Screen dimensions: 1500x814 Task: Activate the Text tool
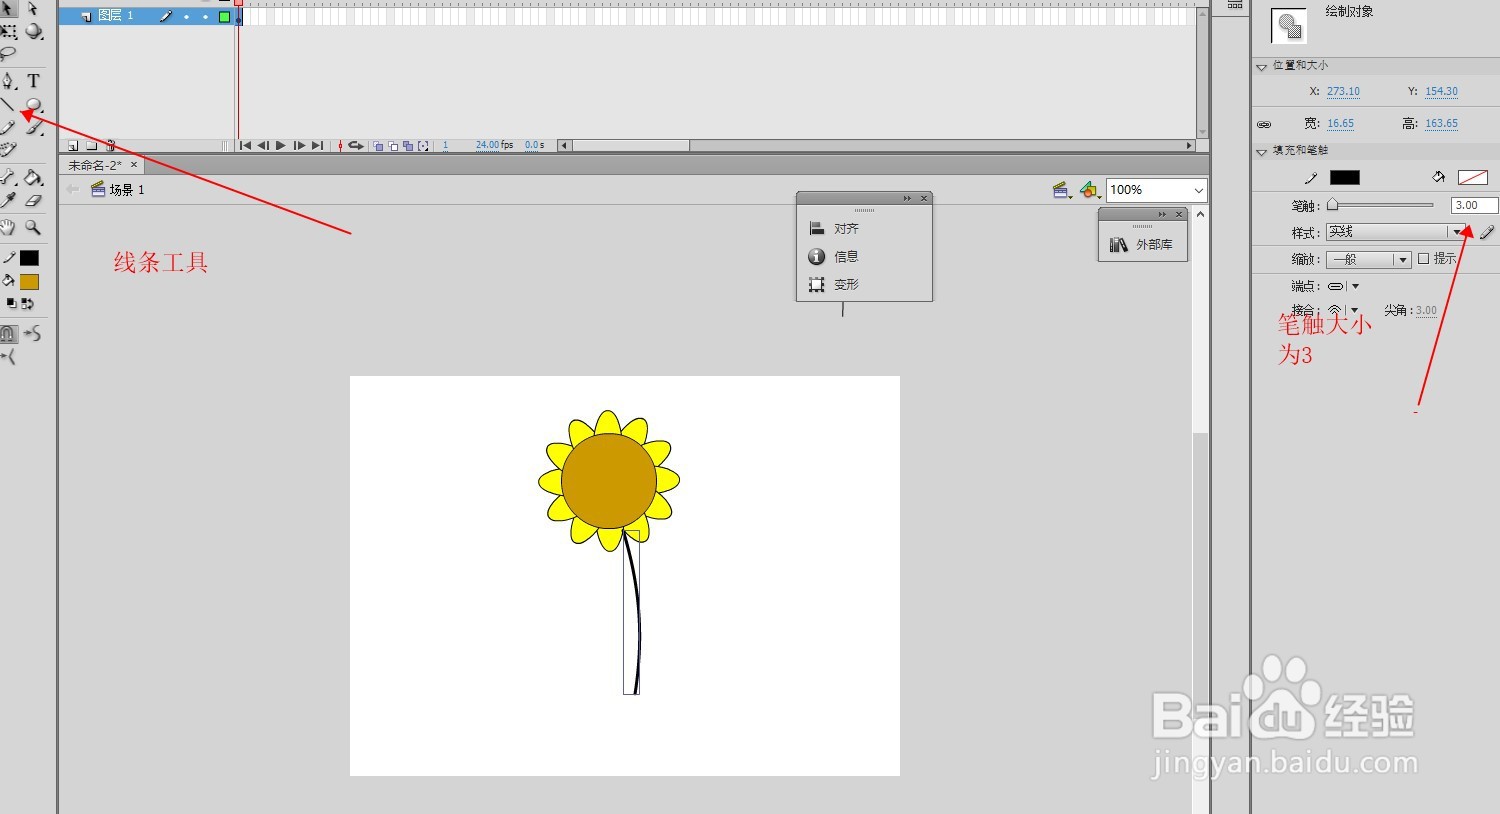coord(33,81)
